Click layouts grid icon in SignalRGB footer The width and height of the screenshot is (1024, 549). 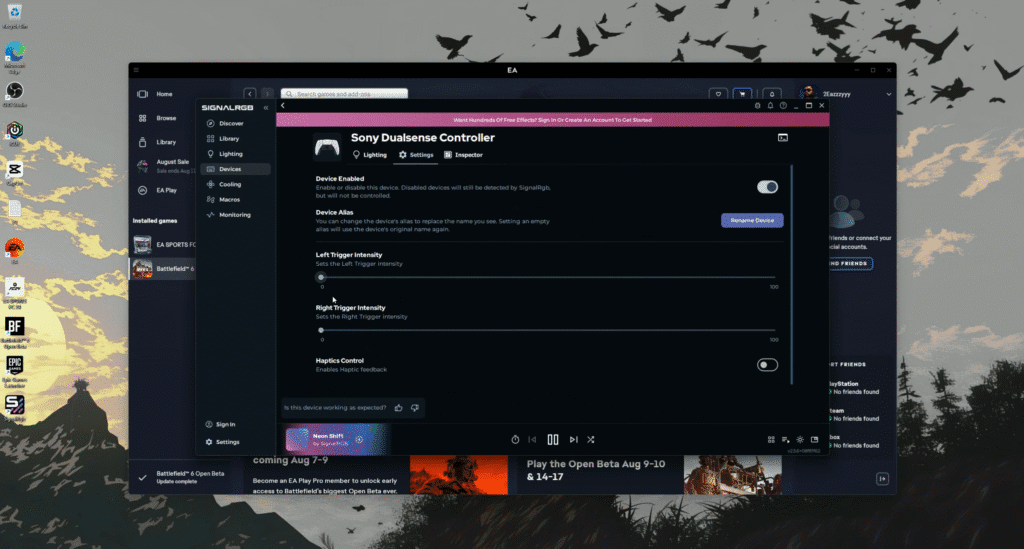(771, 440)
